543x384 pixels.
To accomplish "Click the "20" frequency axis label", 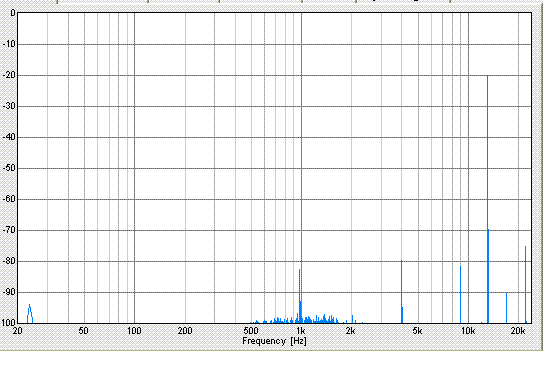I will point(18,331).
